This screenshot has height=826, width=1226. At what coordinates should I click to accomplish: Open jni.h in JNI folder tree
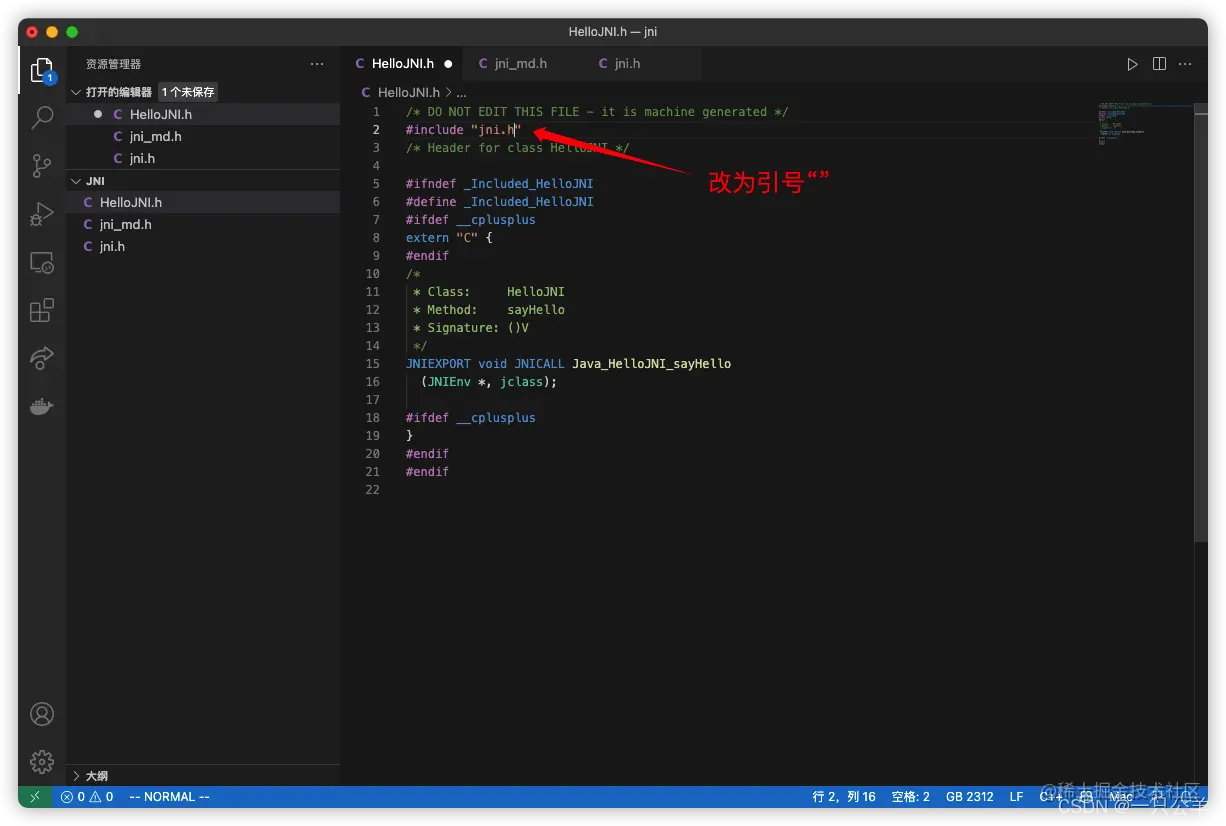point(203,246)
